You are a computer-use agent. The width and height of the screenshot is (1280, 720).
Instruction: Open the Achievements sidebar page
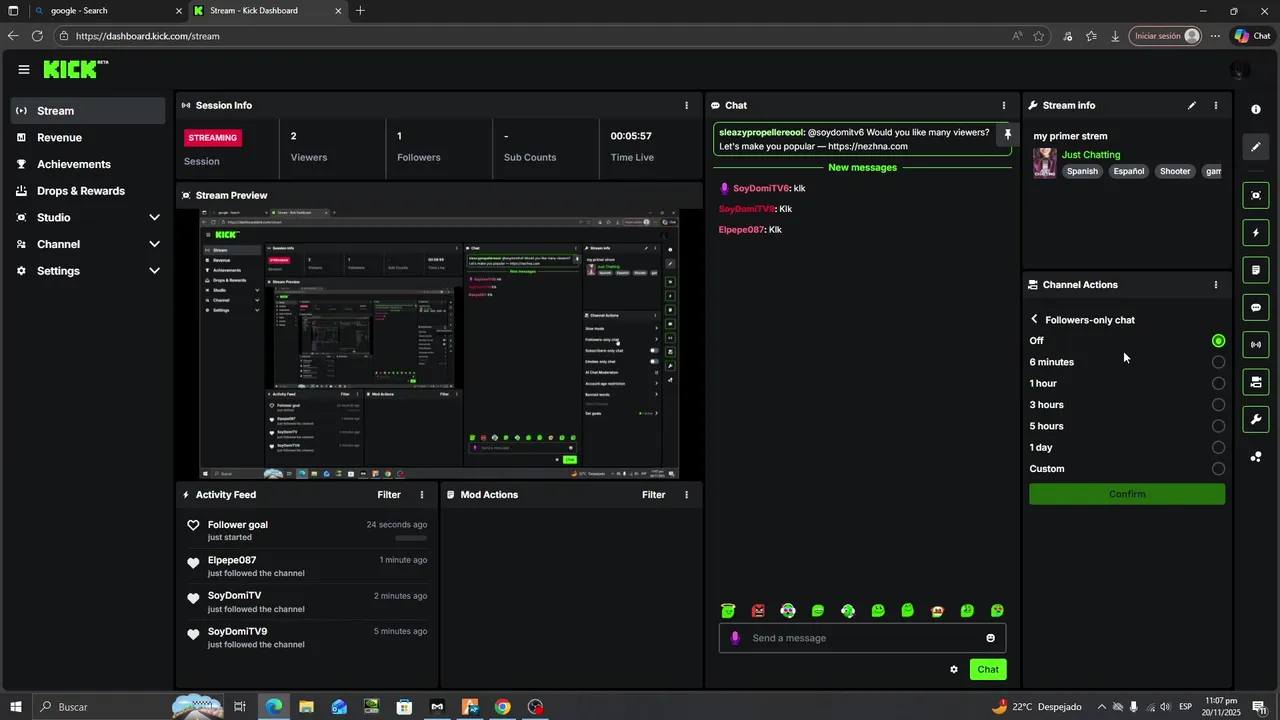pos(88,164)
